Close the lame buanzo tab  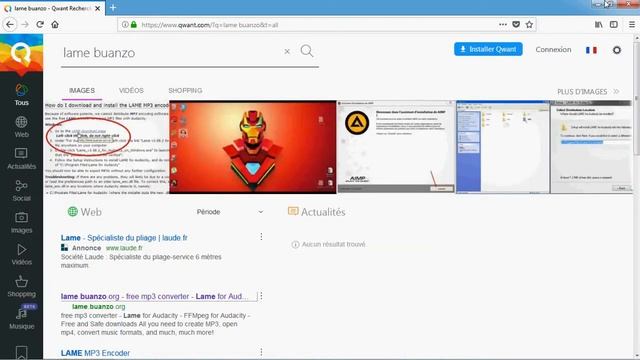pos(98,8)
